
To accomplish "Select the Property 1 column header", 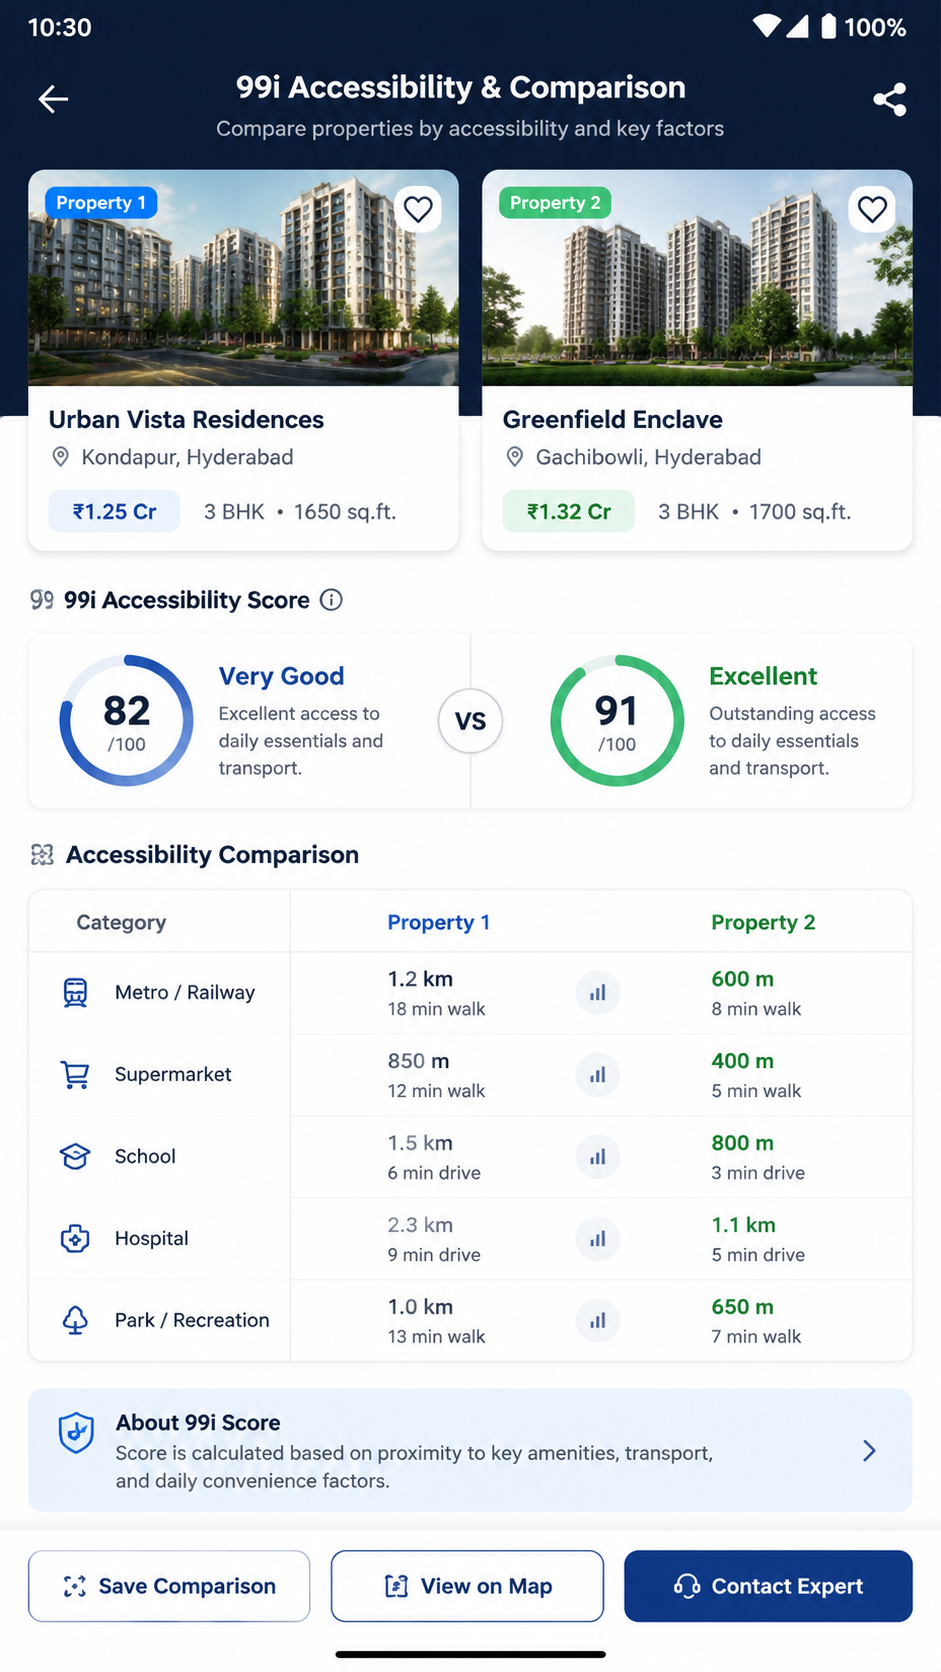I will [x=439, y=922].
